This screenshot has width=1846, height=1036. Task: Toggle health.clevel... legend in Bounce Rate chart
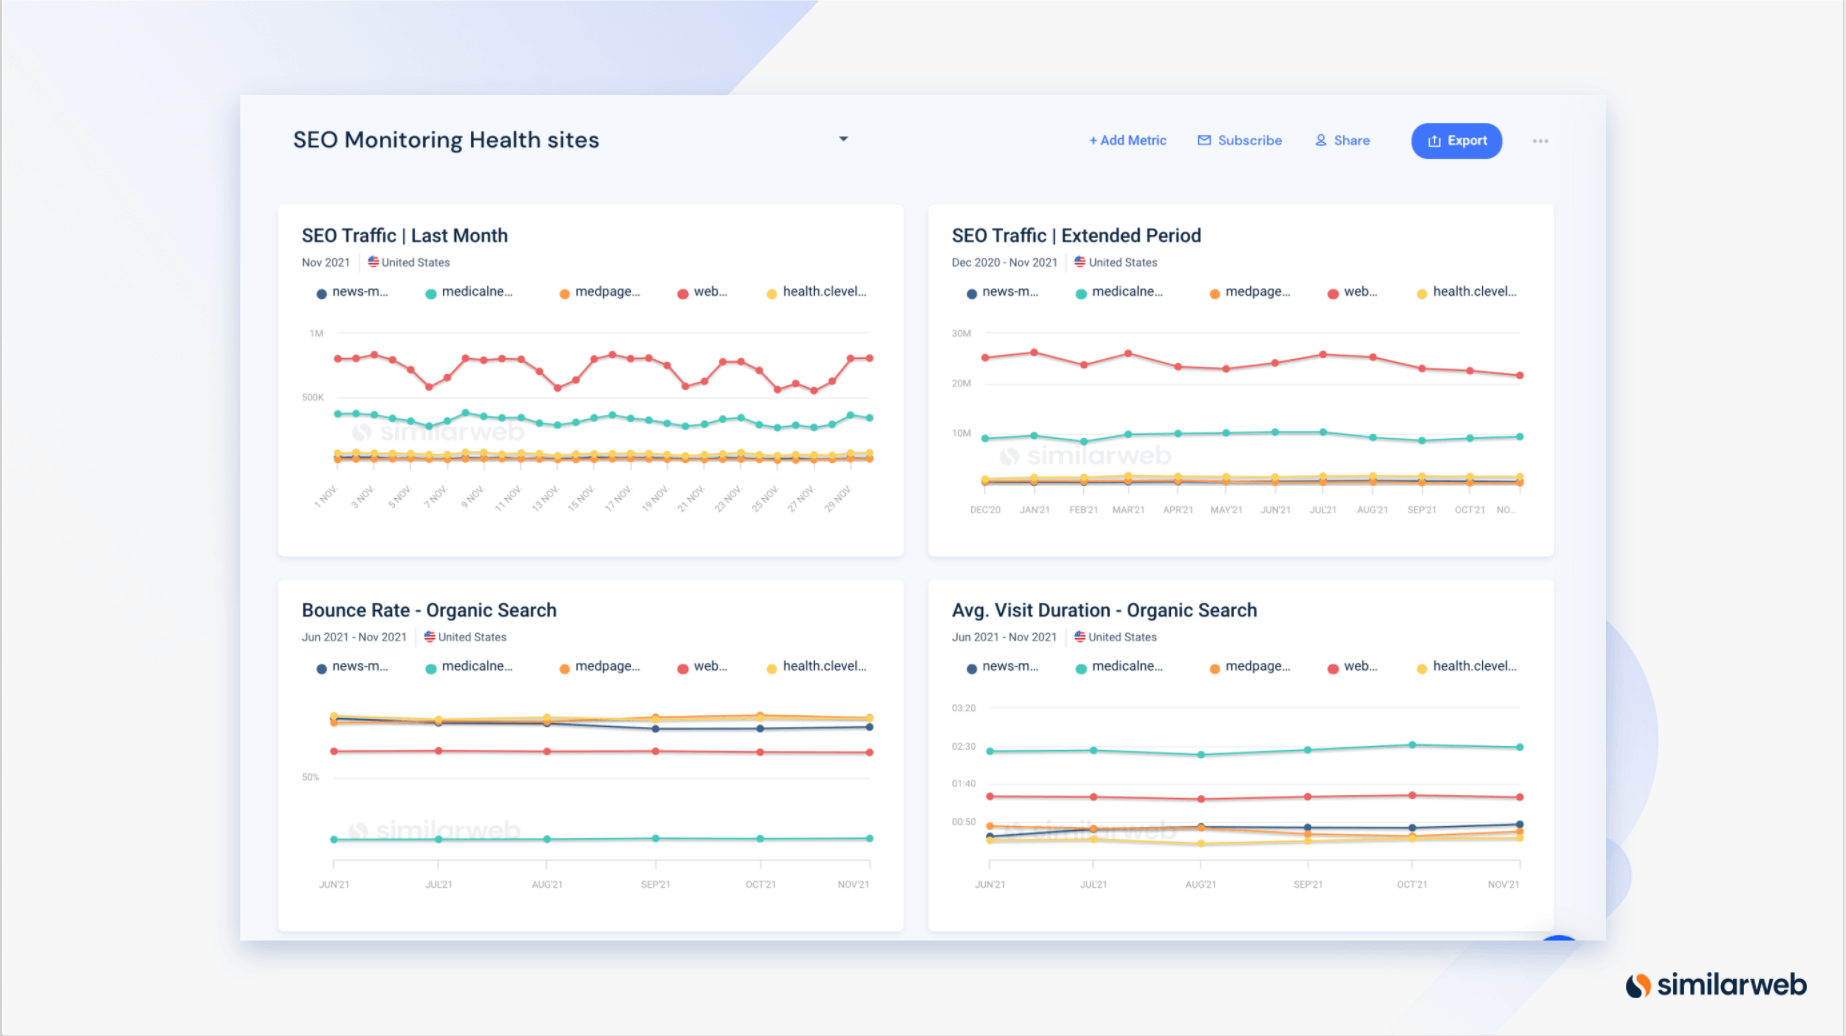816,667
